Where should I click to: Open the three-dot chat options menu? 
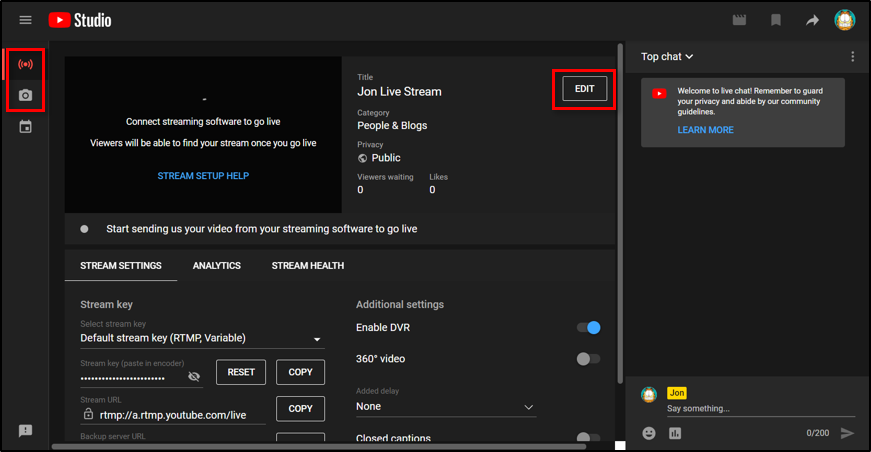pos(852,57)
